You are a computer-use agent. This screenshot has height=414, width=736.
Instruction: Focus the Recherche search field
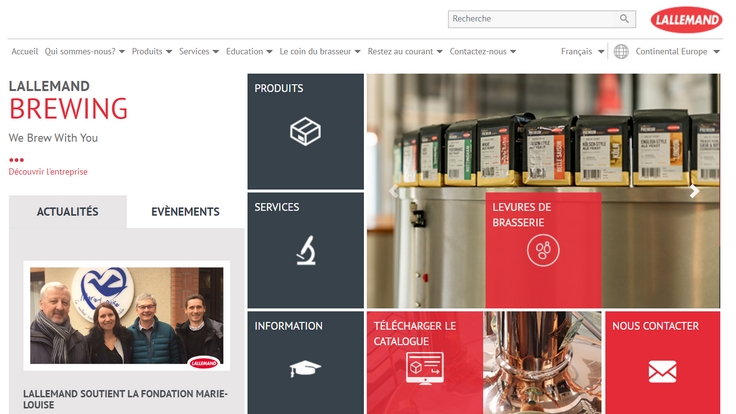tap(542, 19)
